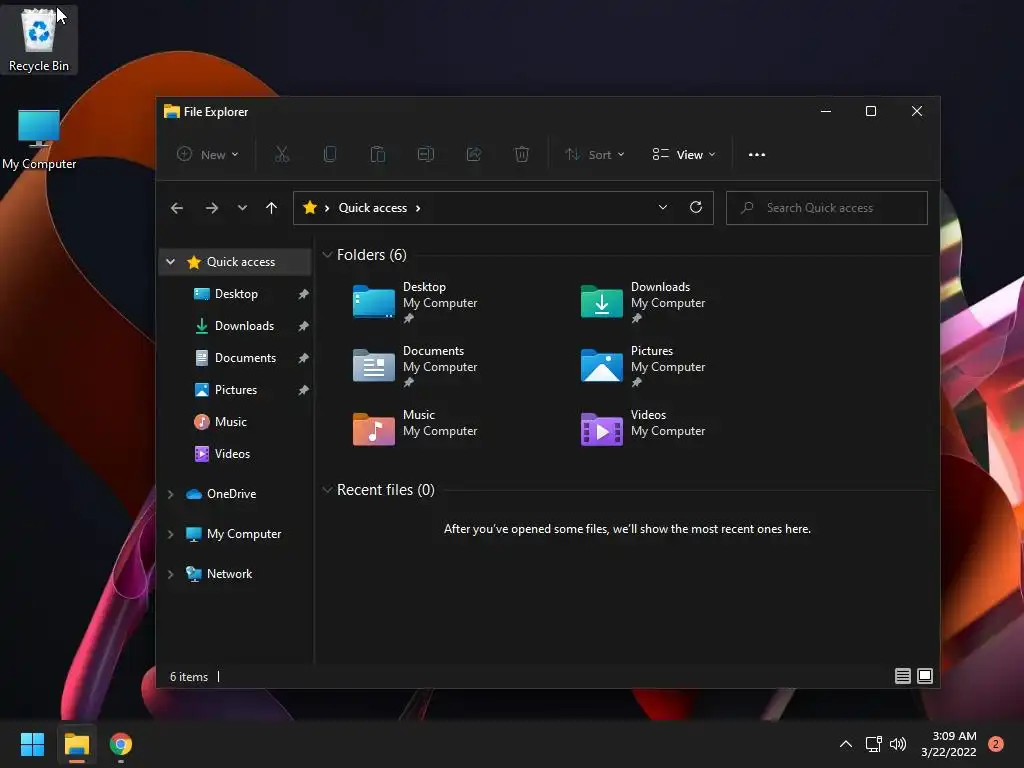Unpin Desktop using its sidebar pin icon
The height and width of the screenshot is (768, 1024).
(303, 294)
